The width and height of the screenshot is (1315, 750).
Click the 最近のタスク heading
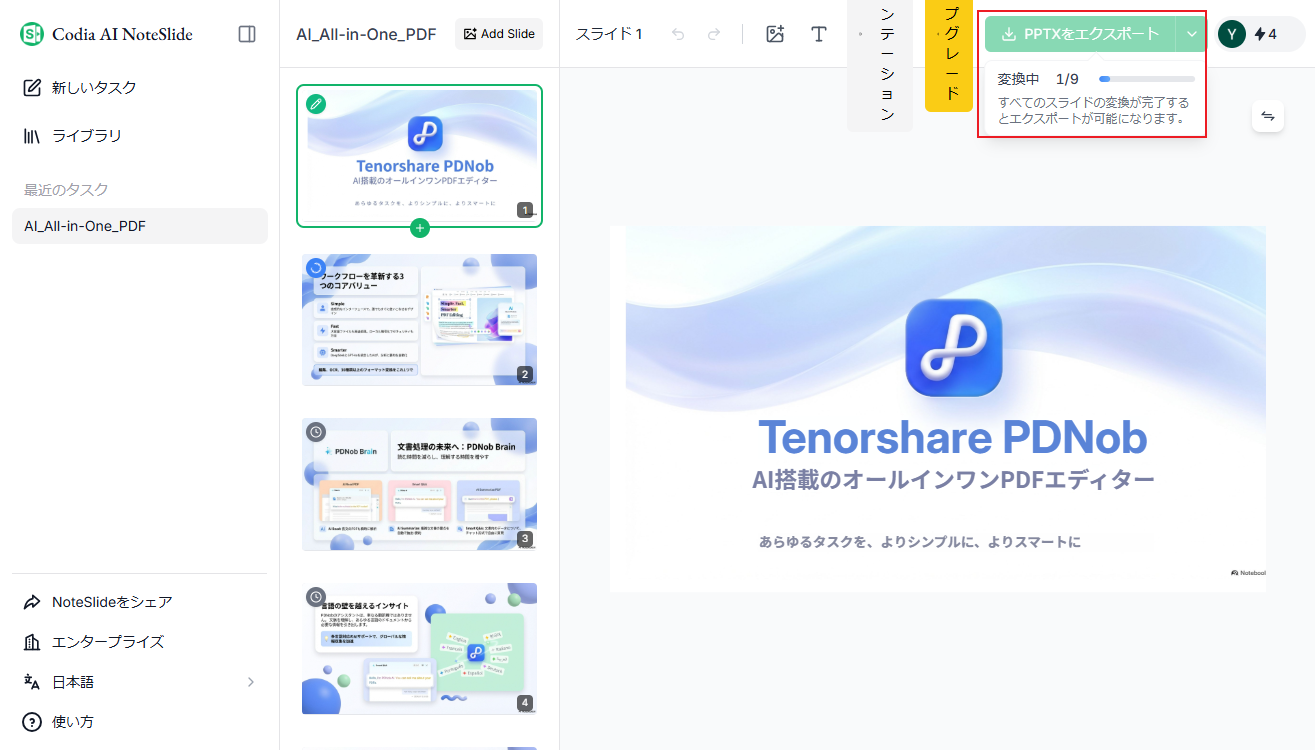[x=66, y=190]
